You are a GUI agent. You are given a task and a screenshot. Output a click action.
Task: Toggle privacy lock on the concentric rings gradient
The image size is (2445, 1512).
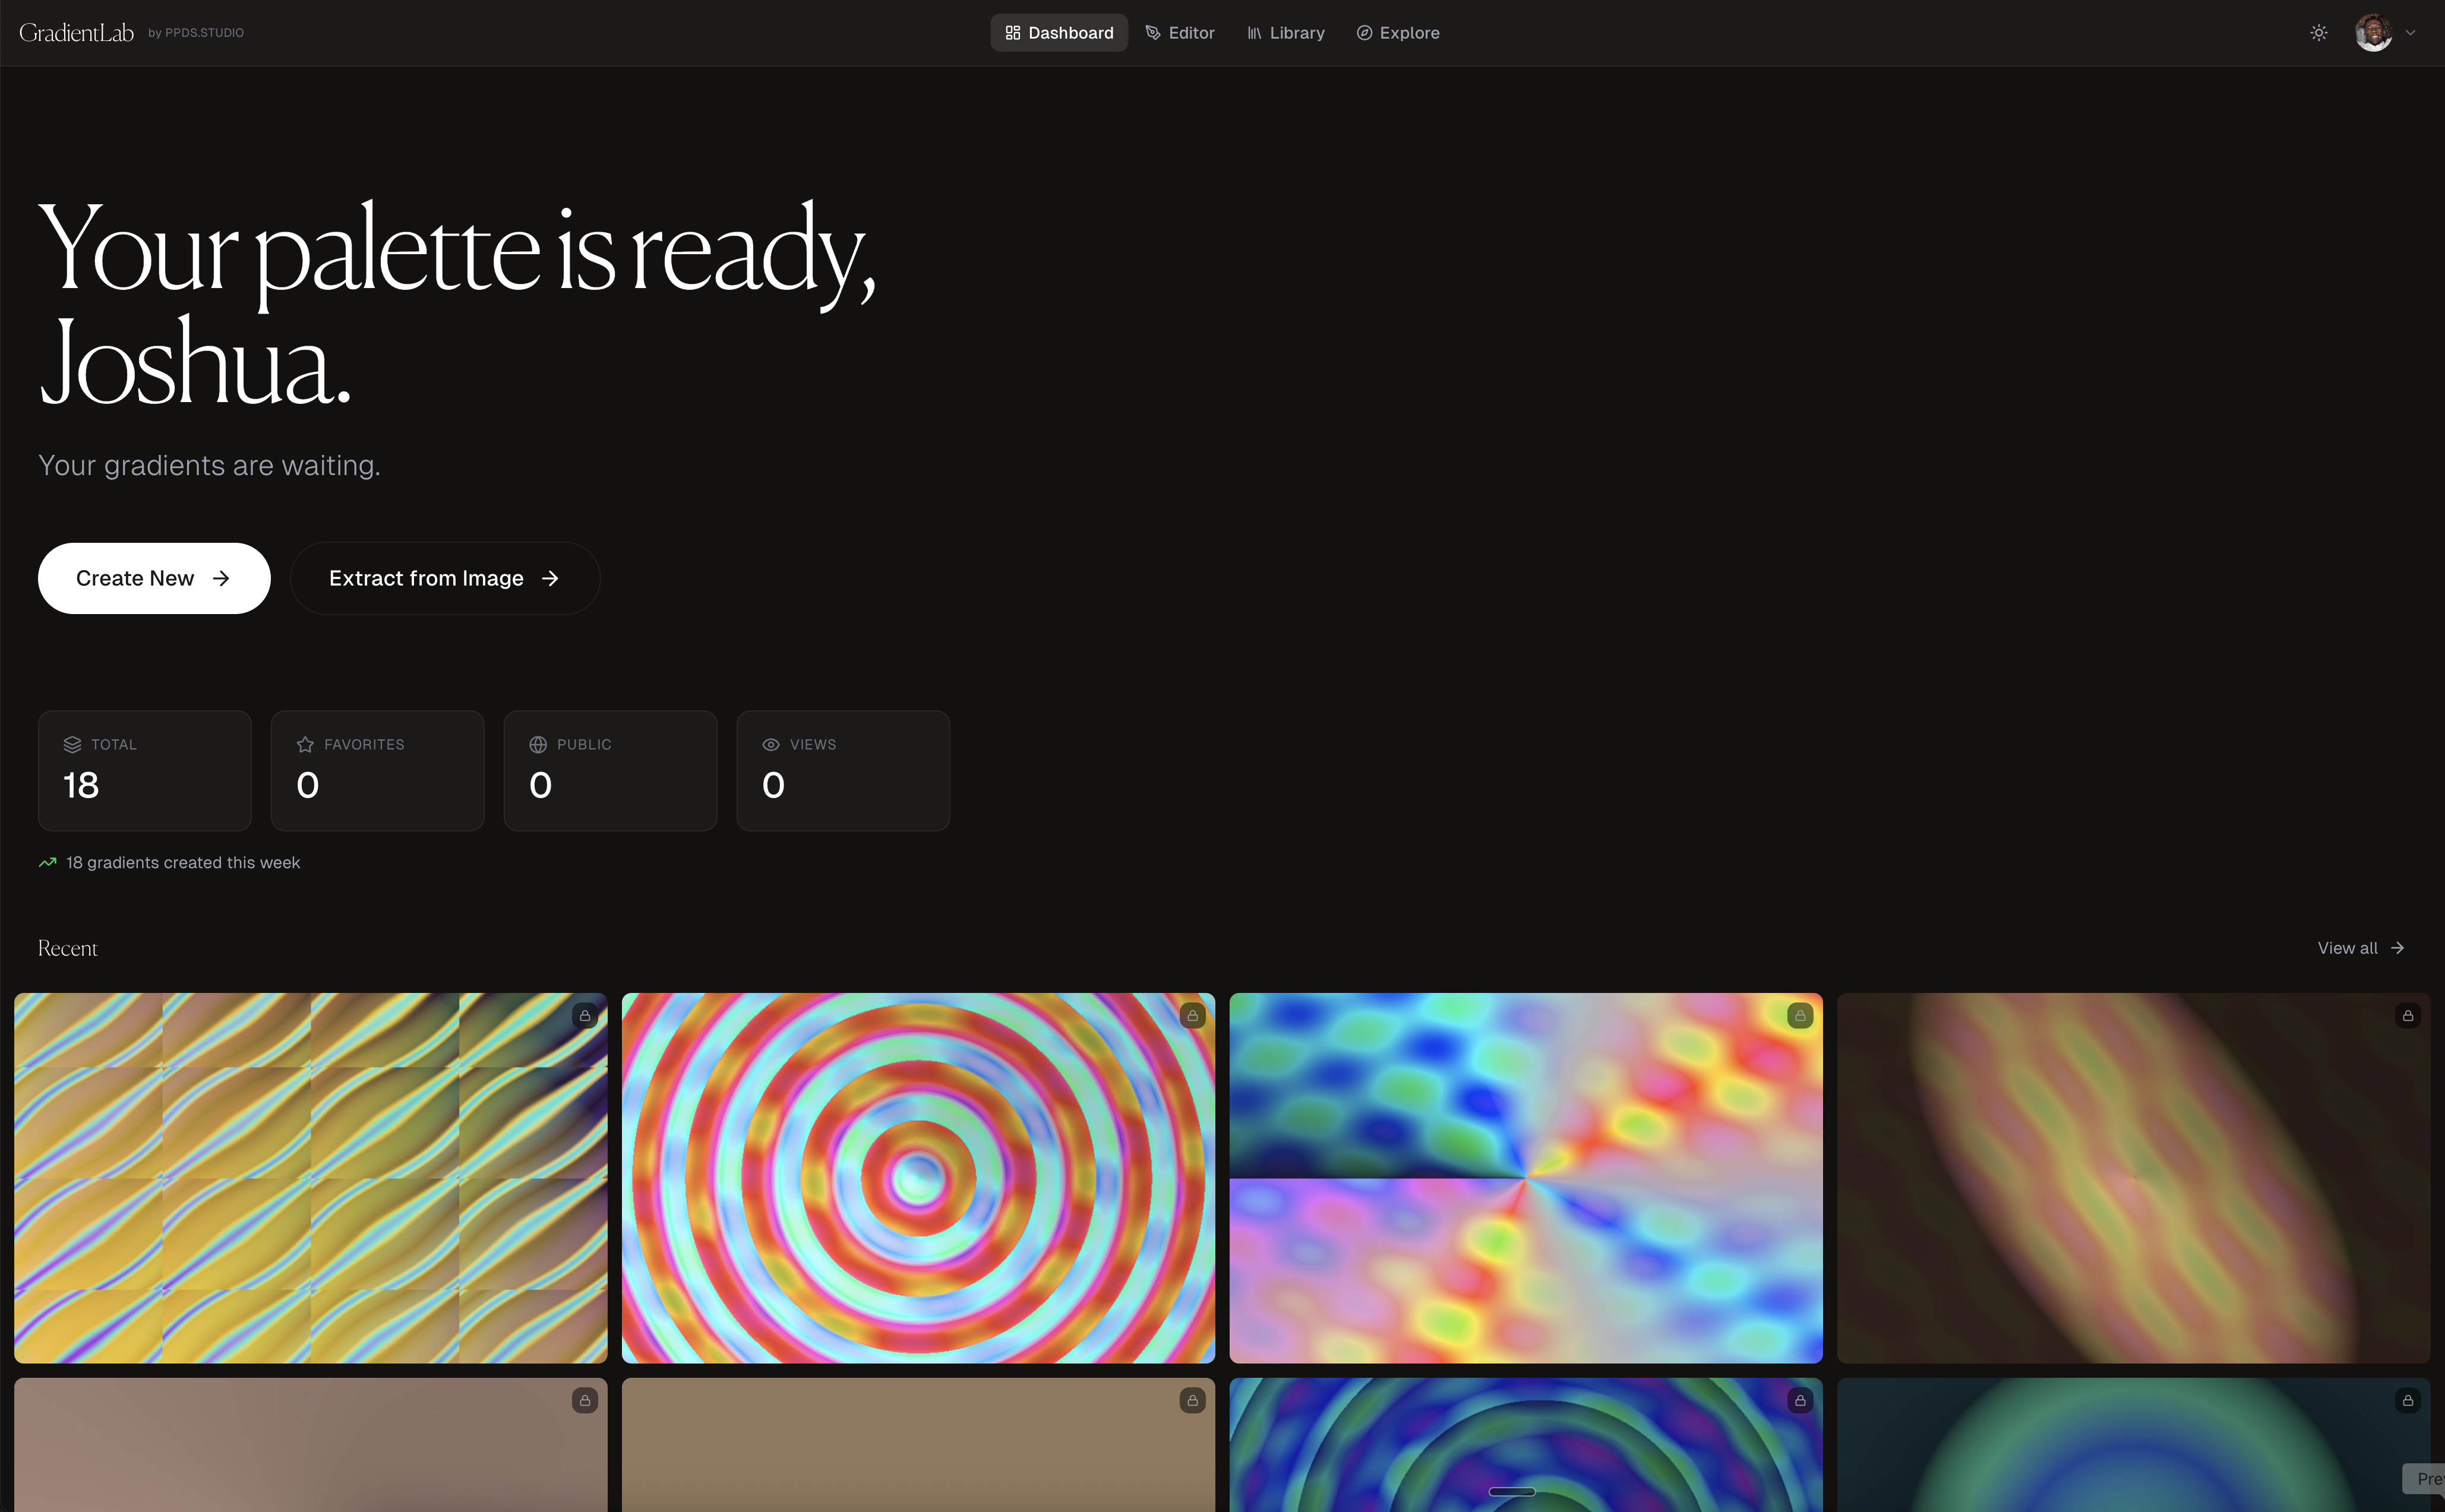point(1192,1015)
